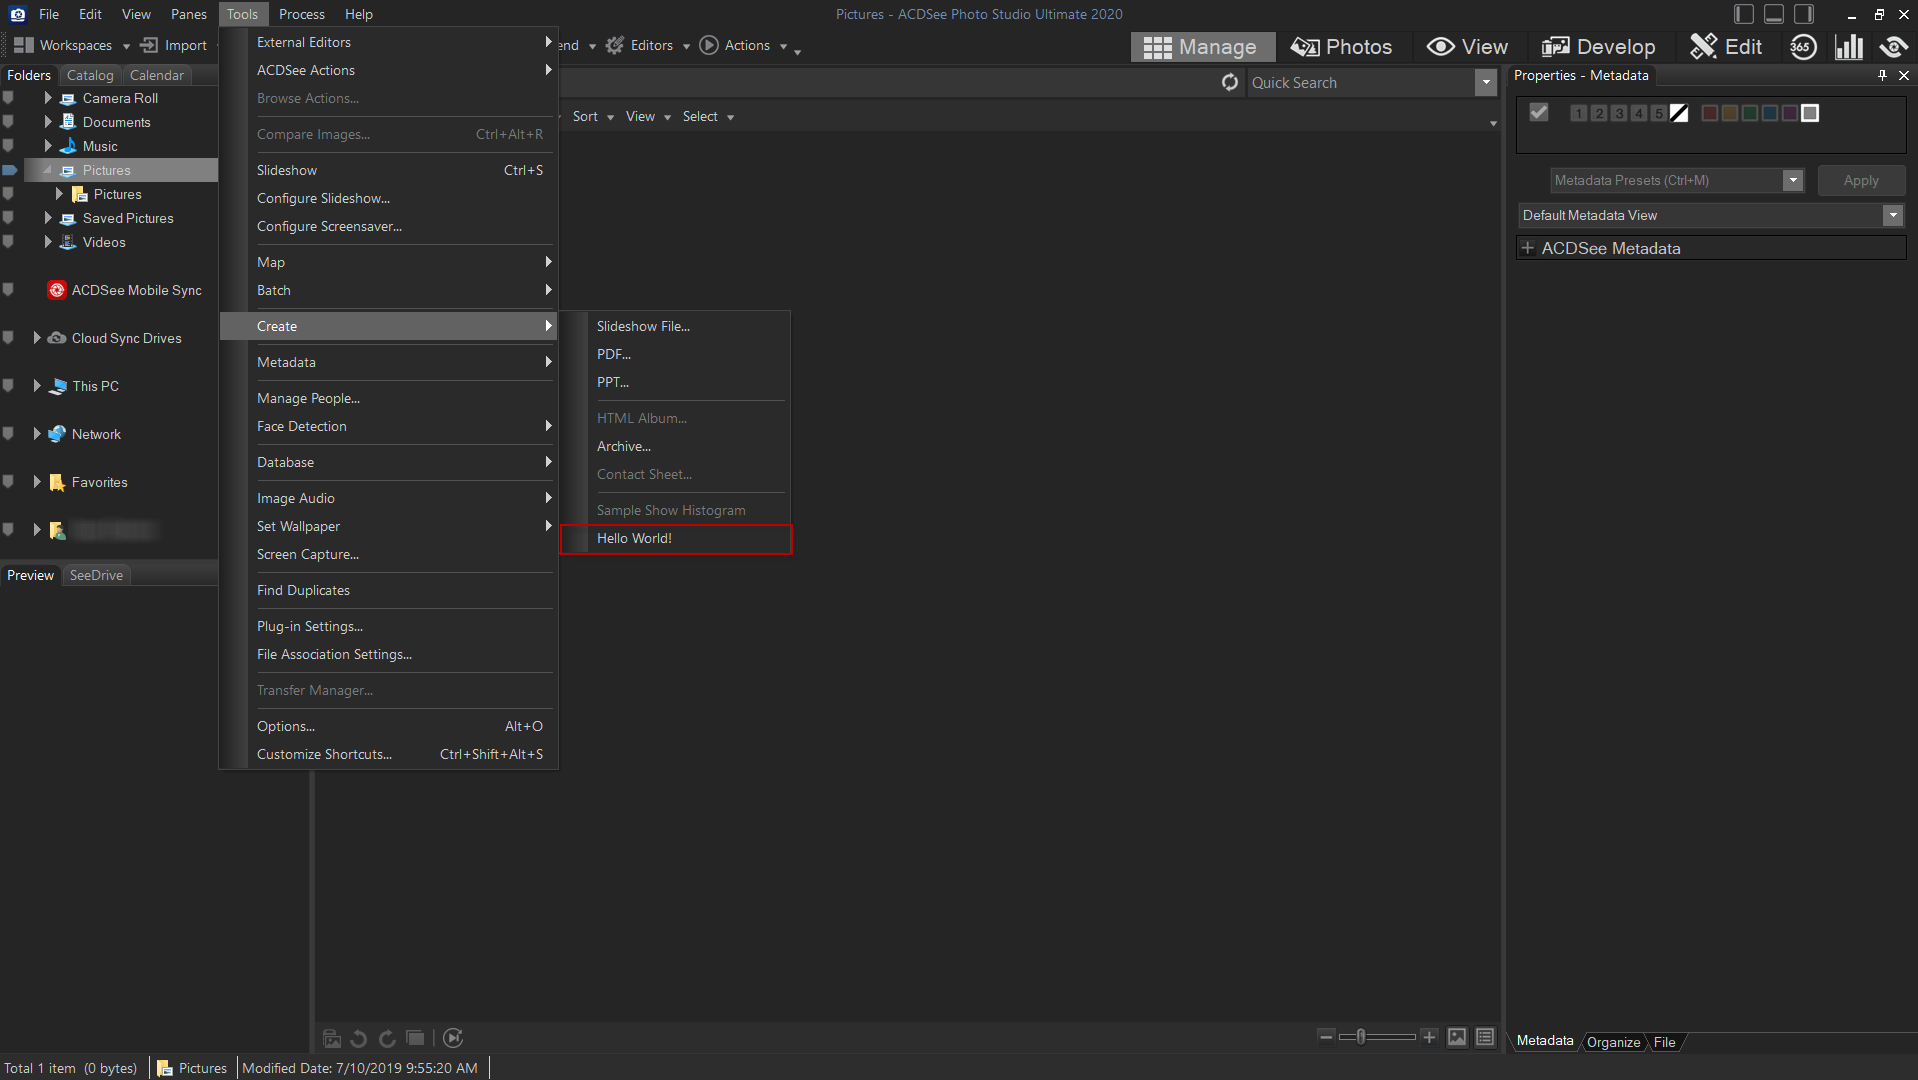Open Options... from Tools menu
This screenshot has width=1918, height=1080.
coord(389,727)
